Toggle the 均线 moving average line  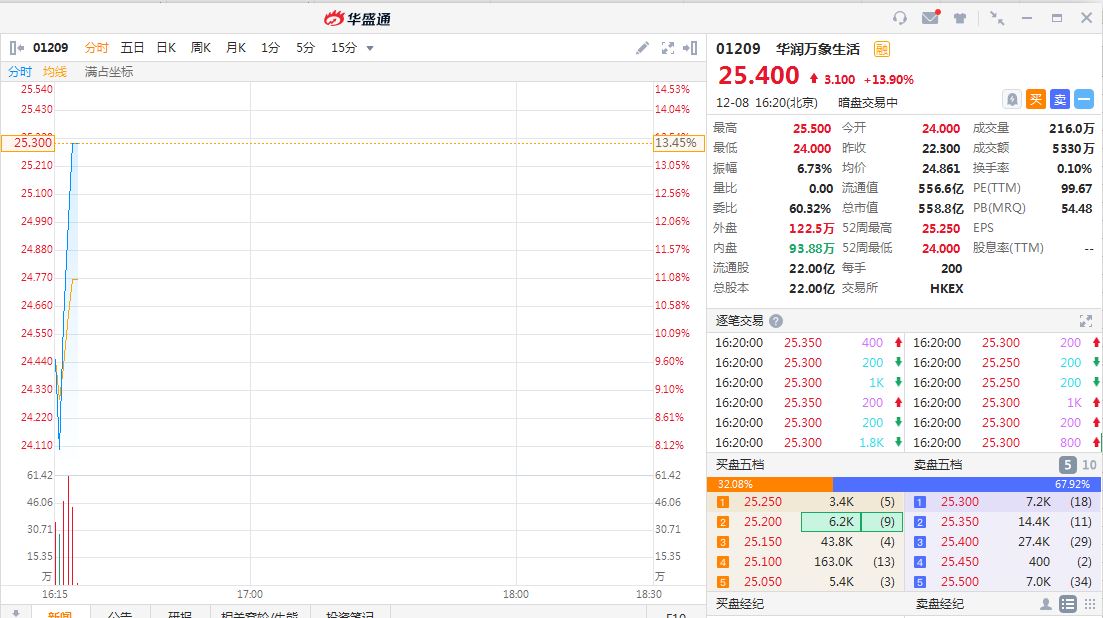[x=55, y=72]
